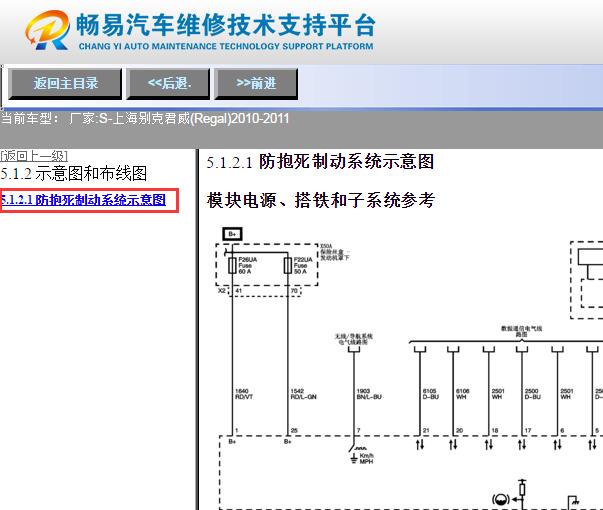Click the Chang Yi platform logo icon
Screen dimensions: 603x510
47,30
